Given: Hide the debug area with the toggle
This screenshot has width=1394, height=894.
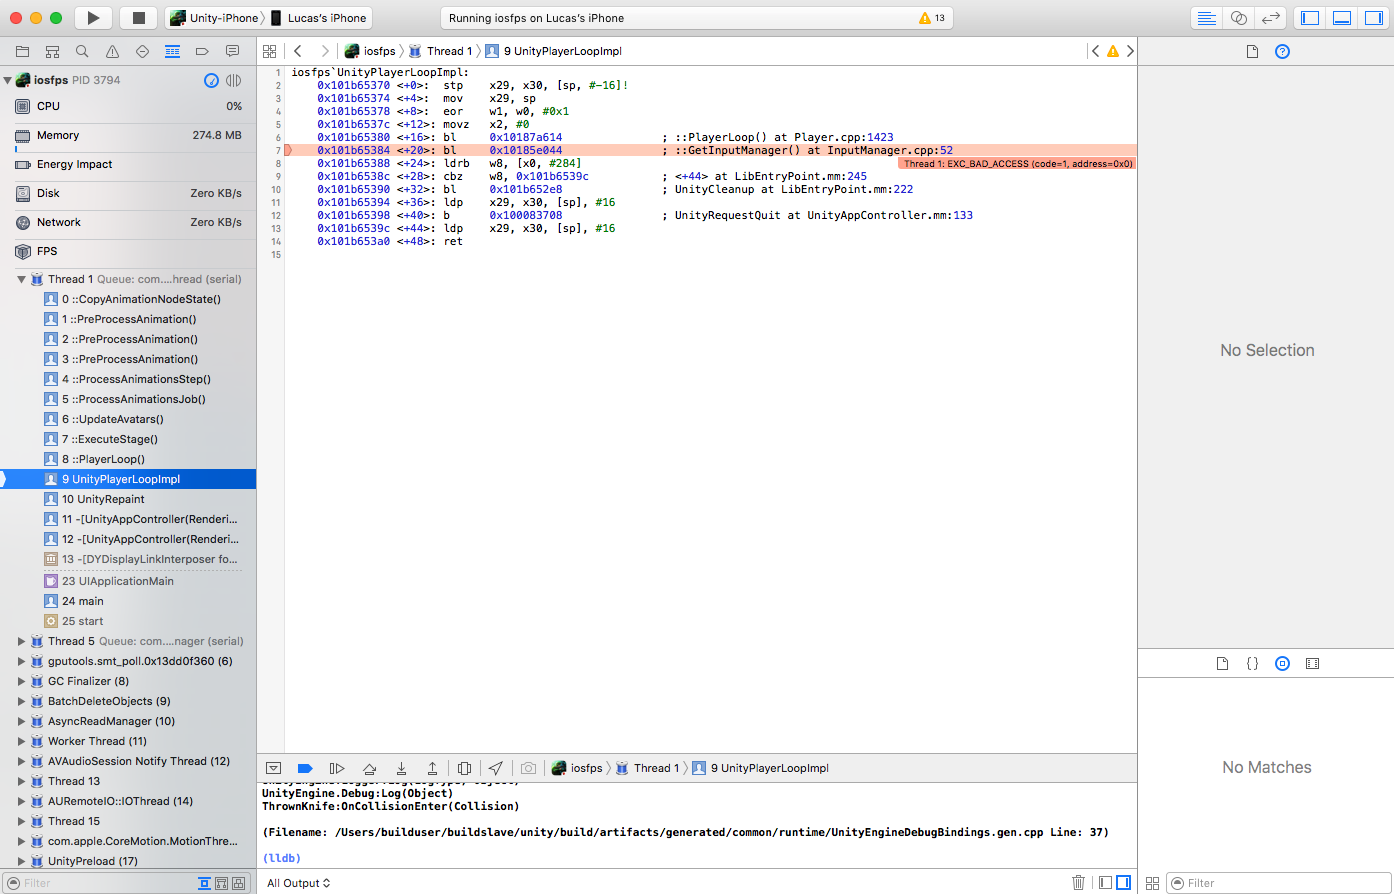Looking at the screenshot, I should coord(273,768).
